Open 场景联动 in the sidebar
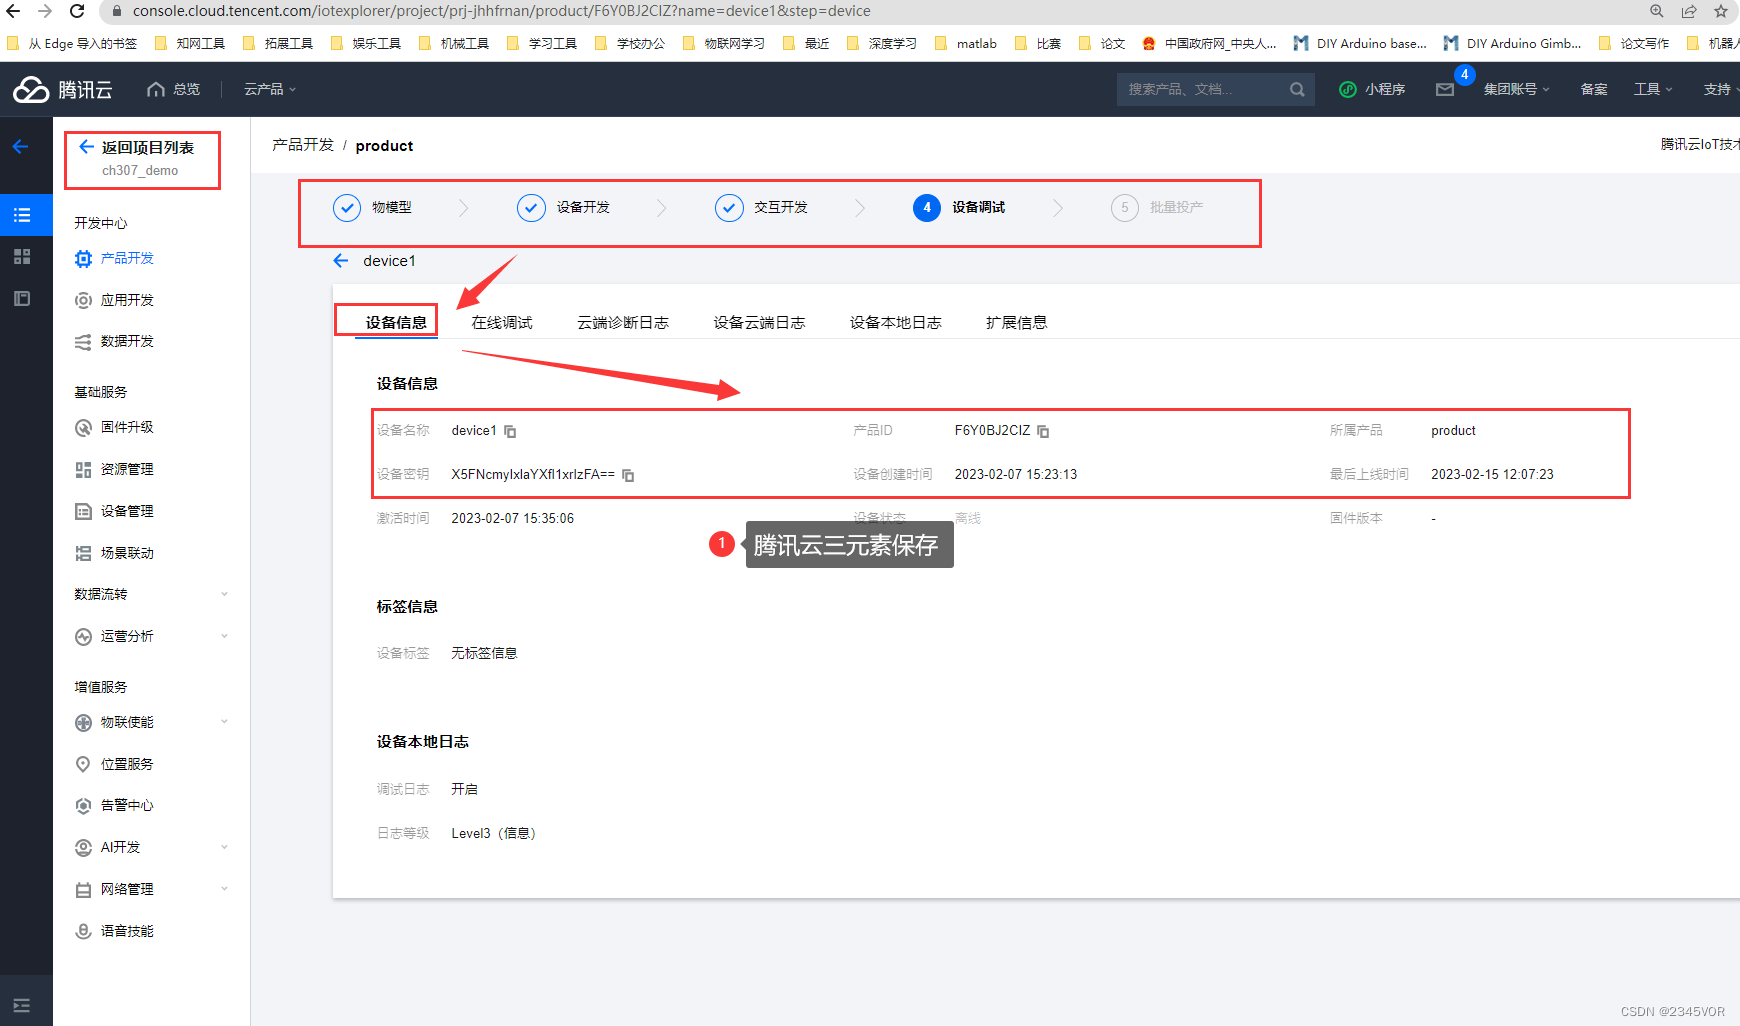 [x=127, y=553]
